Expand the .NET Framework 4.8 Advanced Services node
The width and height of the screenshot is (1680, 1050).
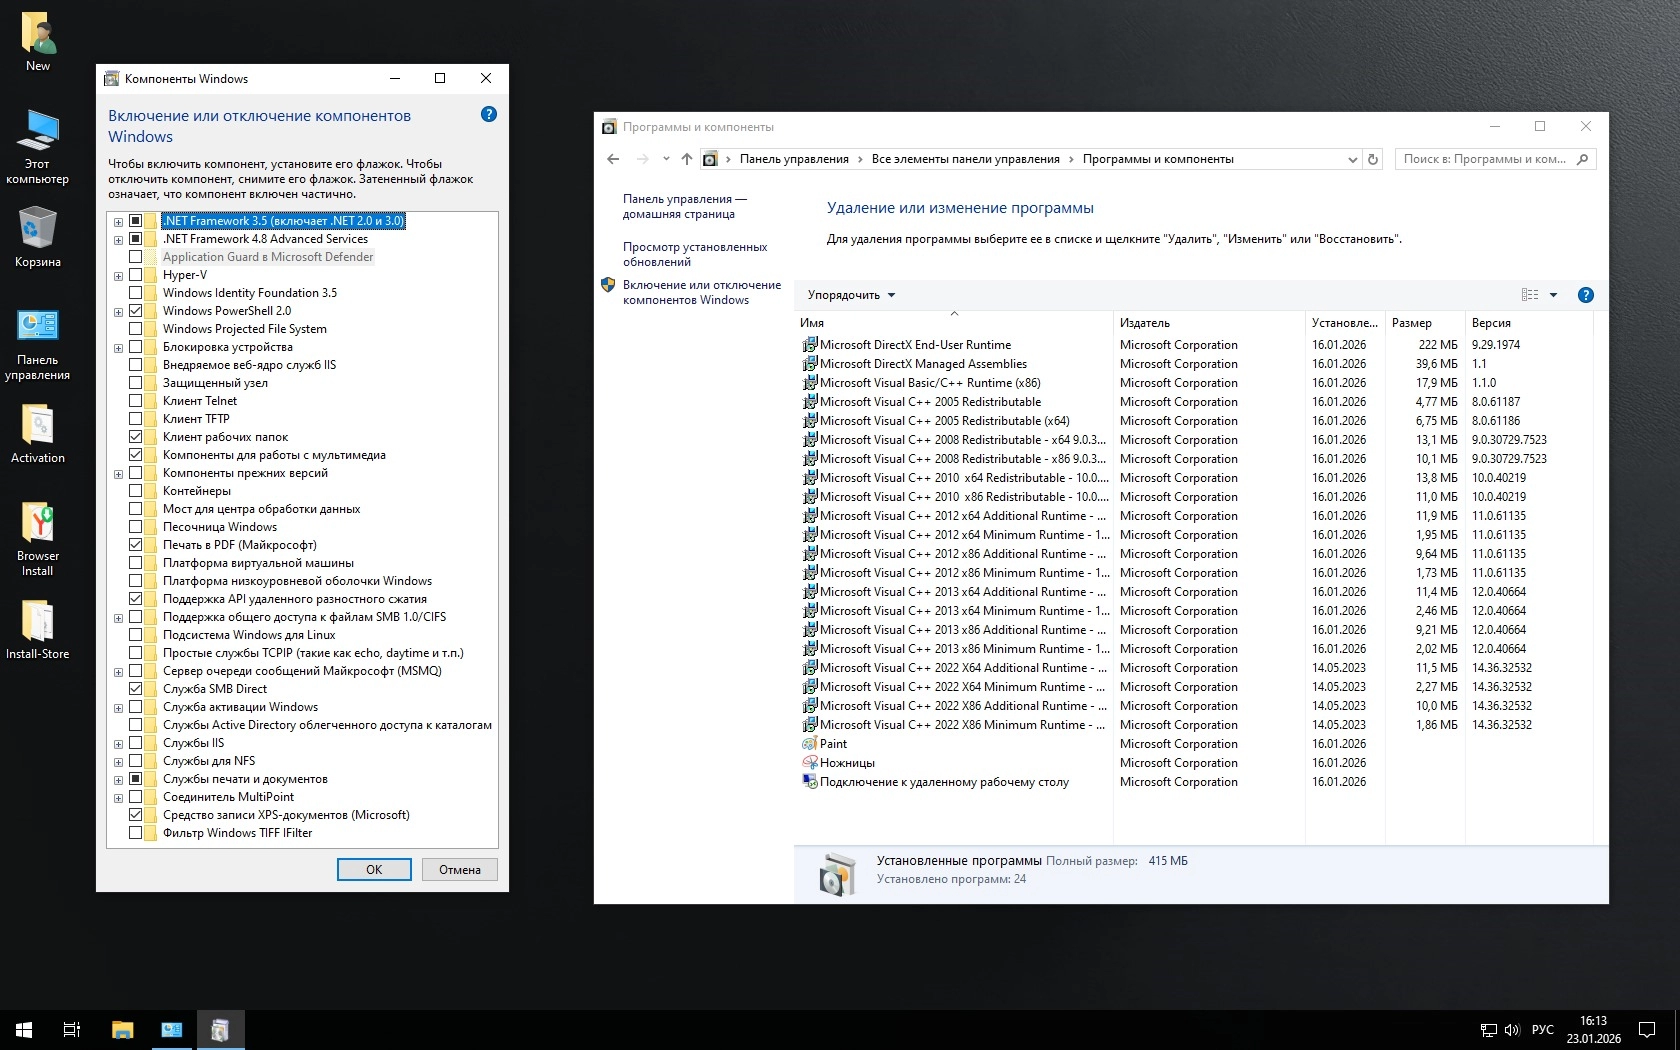118,240
